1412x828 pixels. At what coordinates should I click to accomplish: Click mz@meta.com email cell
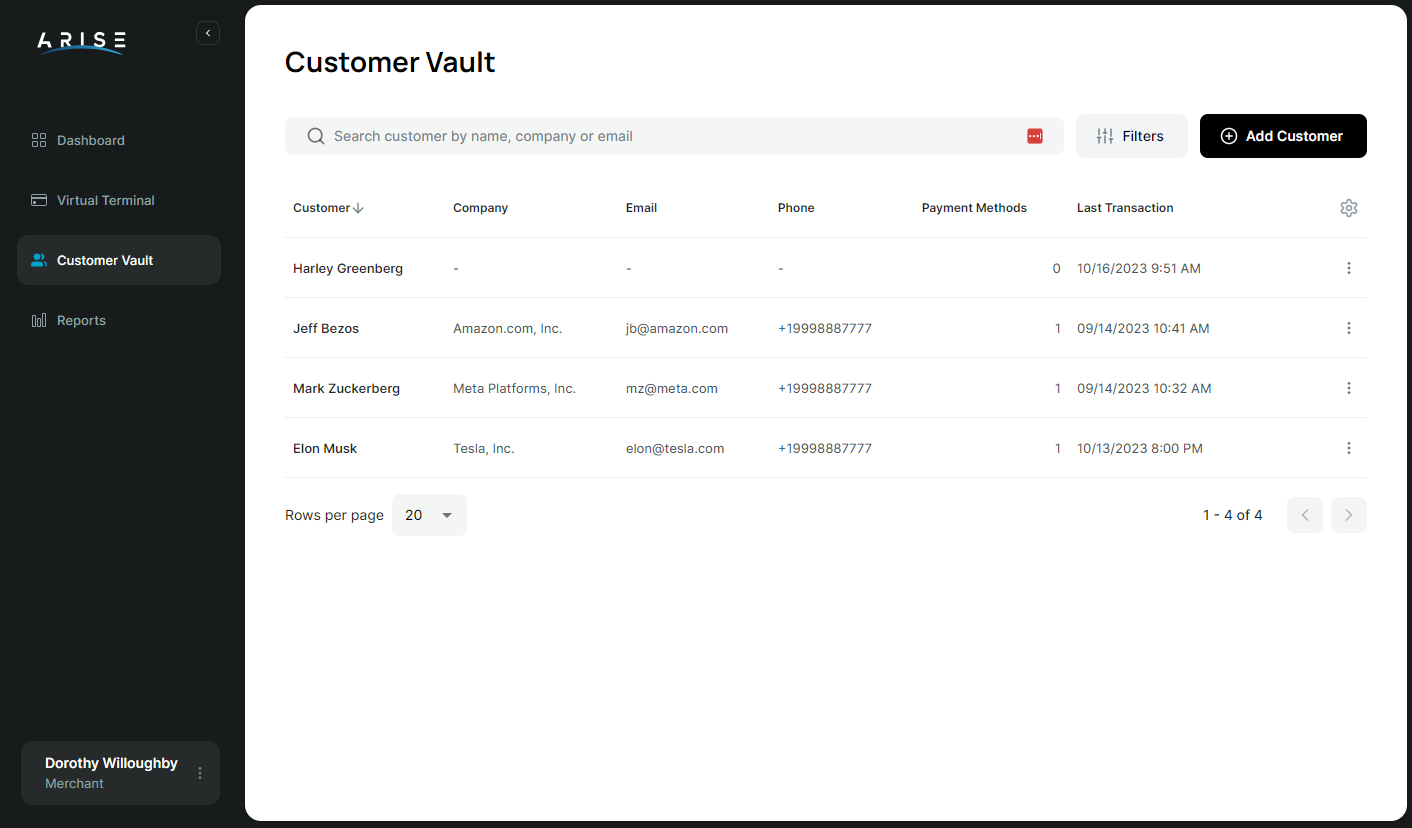pos(672,388)
